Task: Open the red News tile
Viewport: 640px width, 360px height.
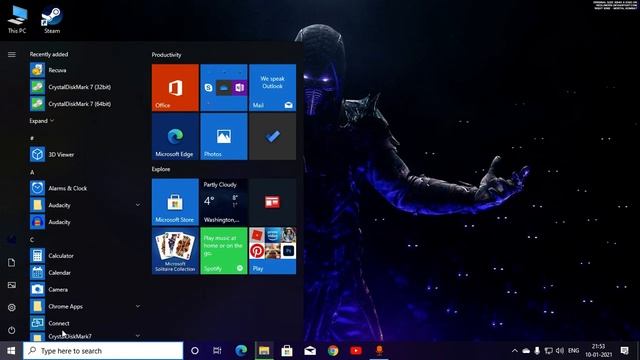Action: (x=272, y=202)
